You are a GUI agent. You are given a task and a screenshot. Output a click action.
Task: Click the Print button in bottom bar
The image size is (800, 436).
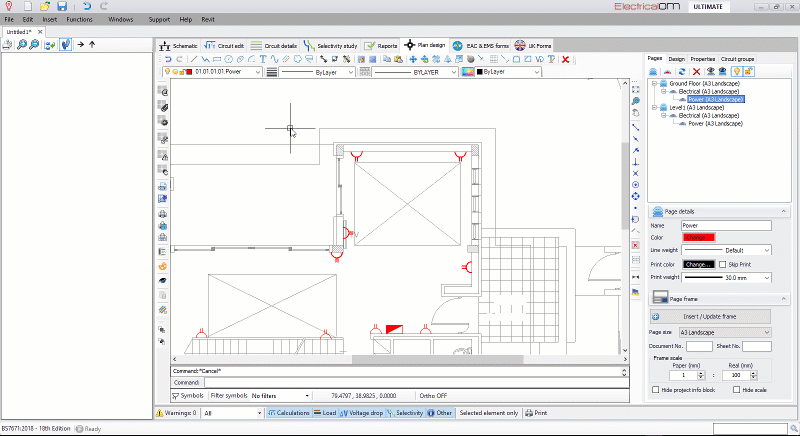pyautogui.click(x=536, y=413)
